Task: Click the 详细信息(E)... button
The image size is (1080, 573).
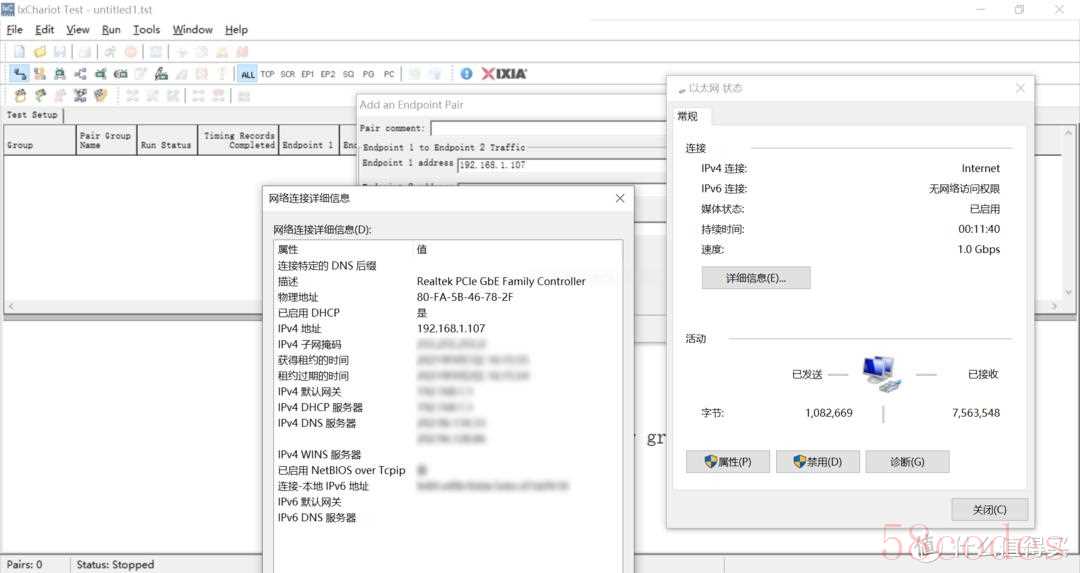Action: [x=755, y=278]
